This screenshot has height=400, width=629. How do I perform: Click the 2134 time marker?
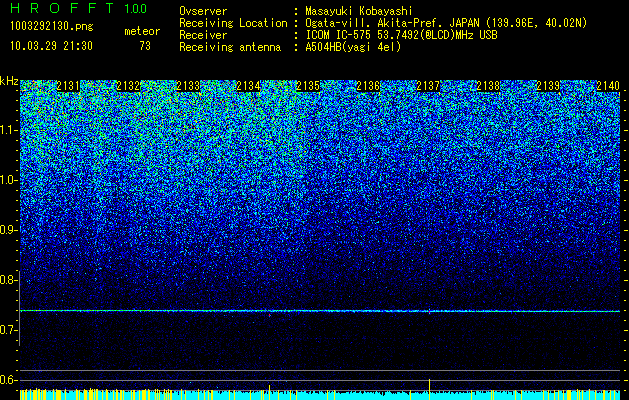tap(248, 86)
